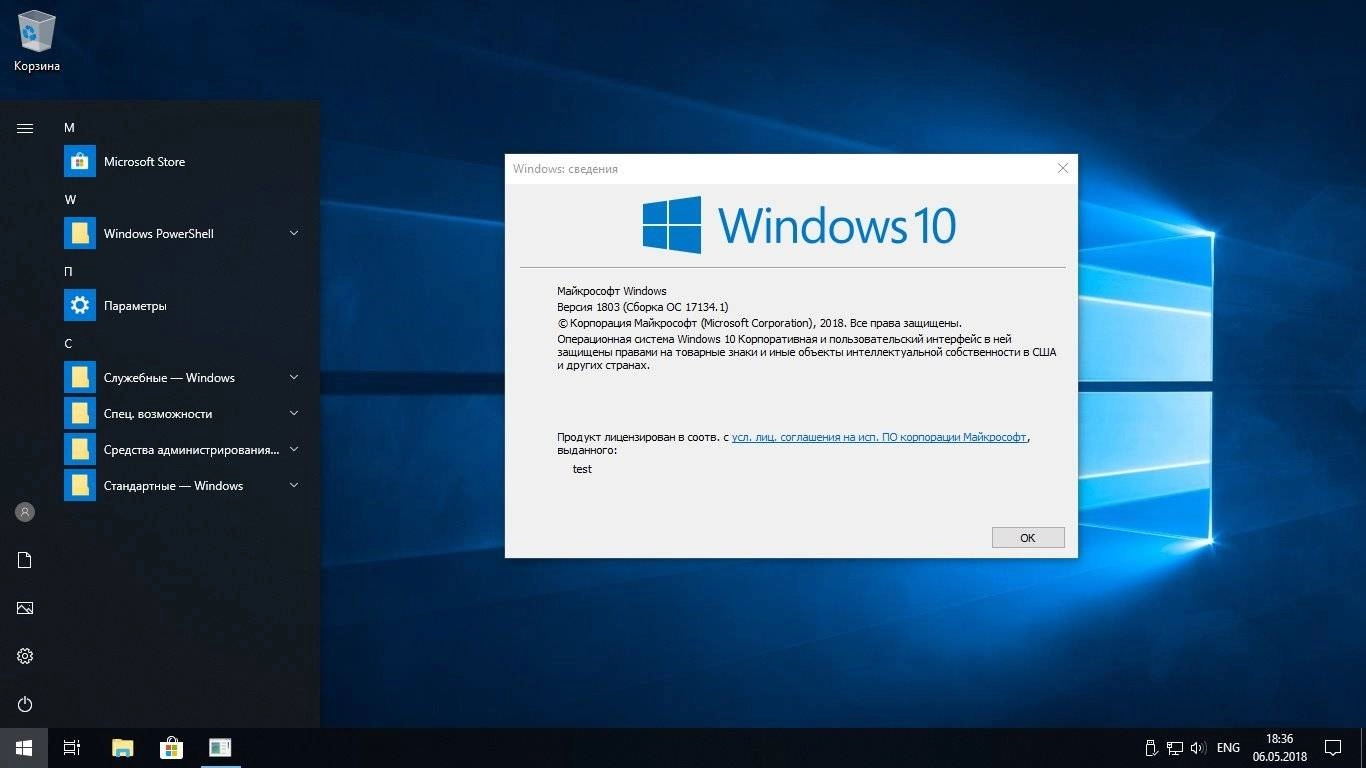Click the Стандартные — Windows folder icon

click(x=80, y=485)
